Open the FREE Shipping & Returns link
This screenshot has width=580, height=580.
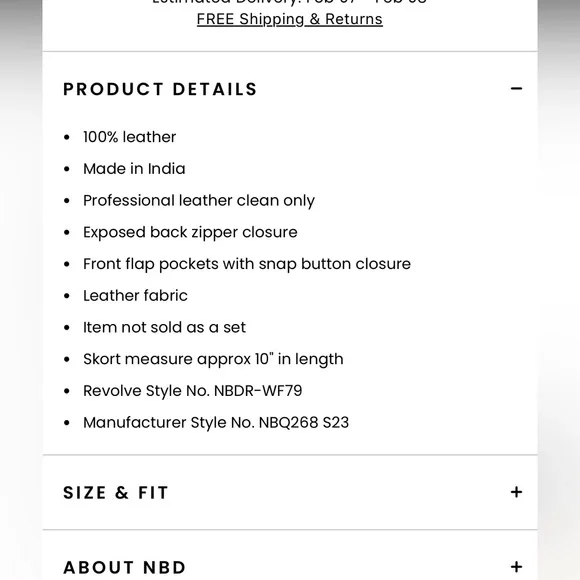coord(290,19)
